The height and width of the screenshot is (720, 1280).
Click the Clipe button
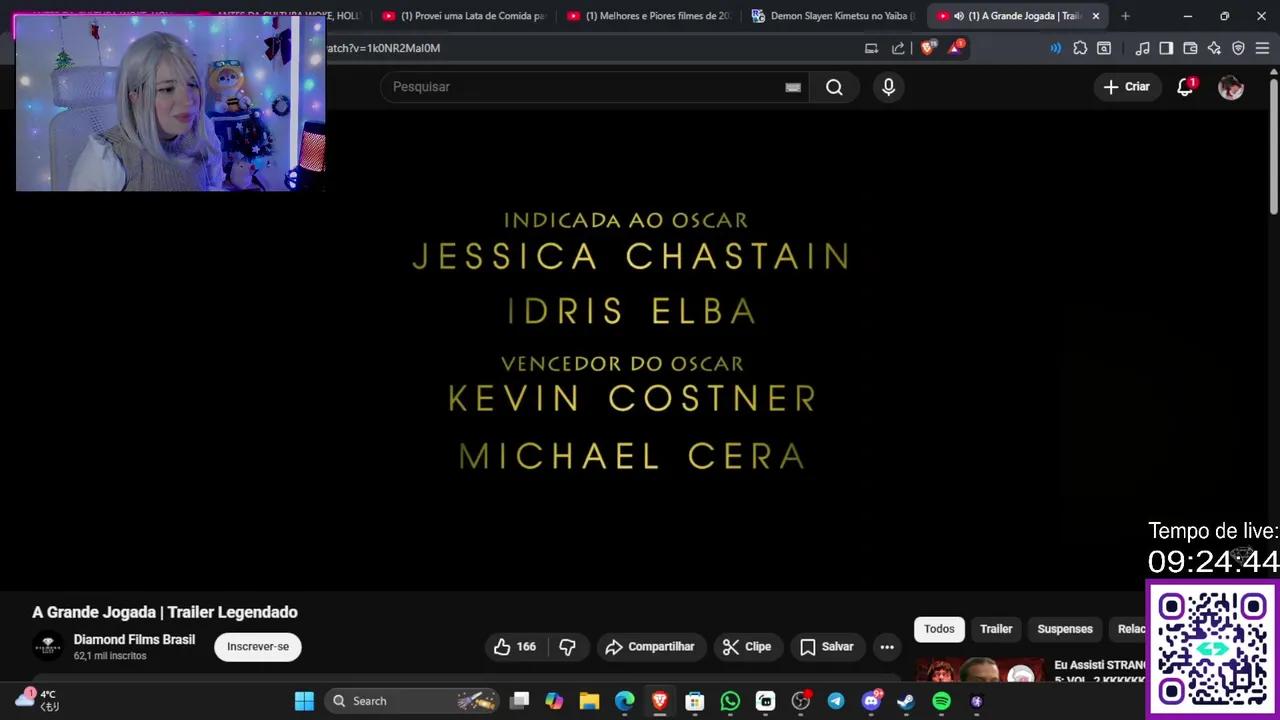pos(747,647)
